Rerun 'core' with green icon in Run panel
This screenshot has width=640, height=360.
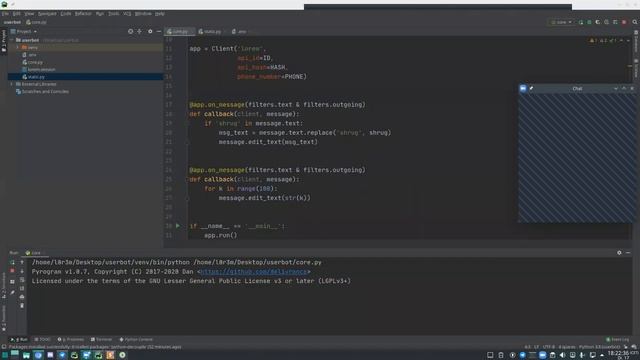pos(12,262)
